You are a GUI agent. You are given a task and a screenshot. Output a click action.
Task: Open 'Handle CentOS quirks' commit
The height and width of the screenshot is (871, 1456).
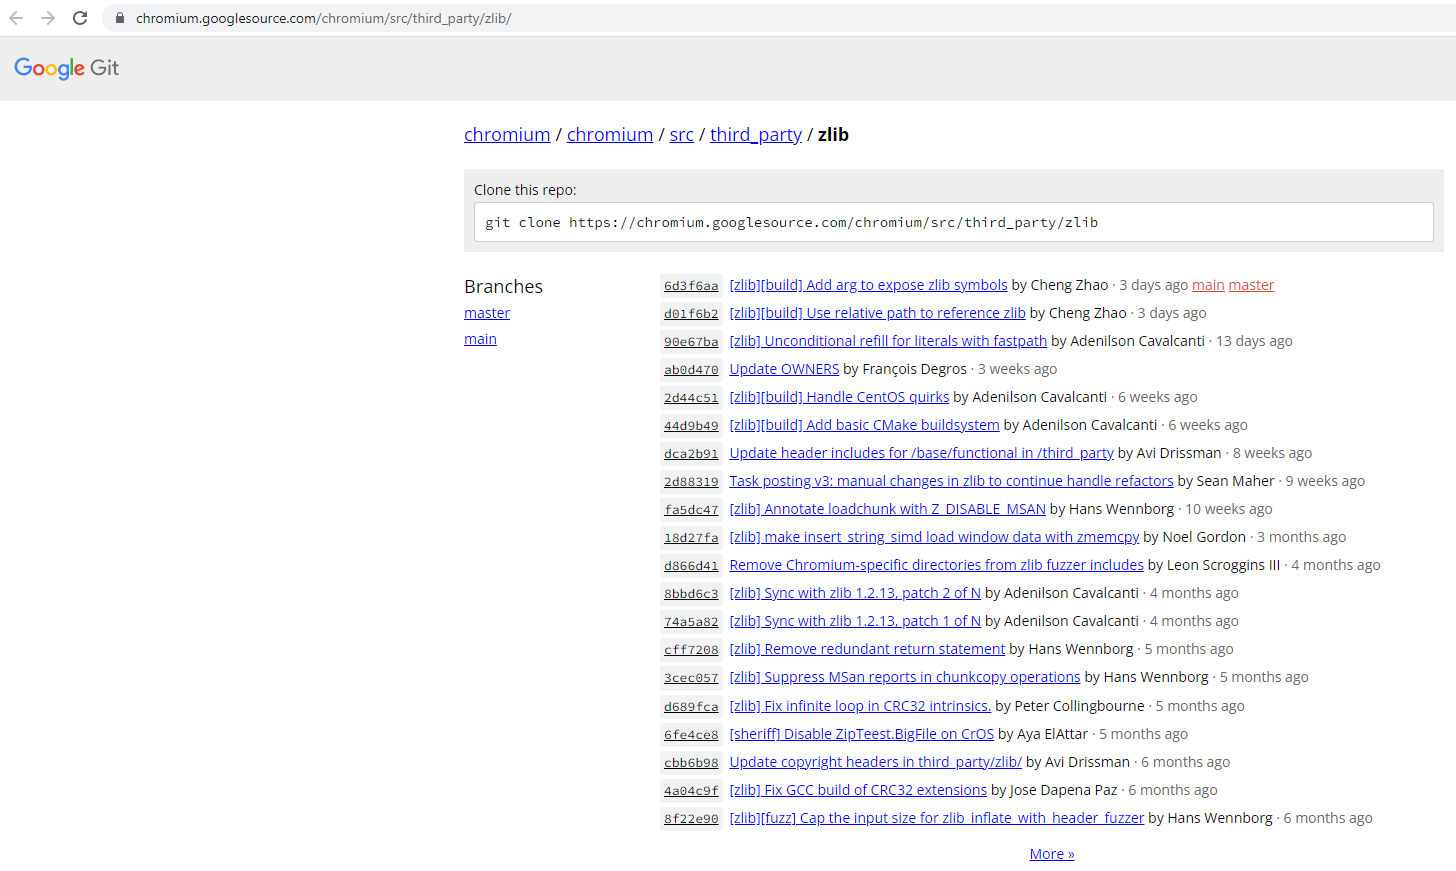839,397
